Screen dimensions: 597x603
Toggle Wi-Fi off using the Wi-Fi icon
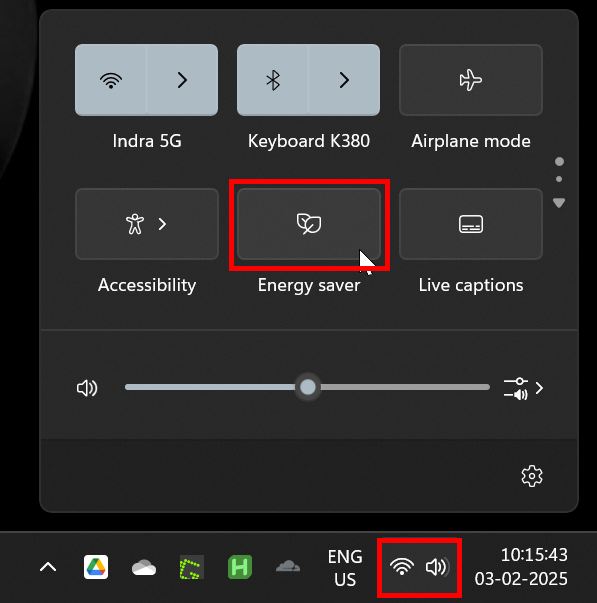[111, 80]
